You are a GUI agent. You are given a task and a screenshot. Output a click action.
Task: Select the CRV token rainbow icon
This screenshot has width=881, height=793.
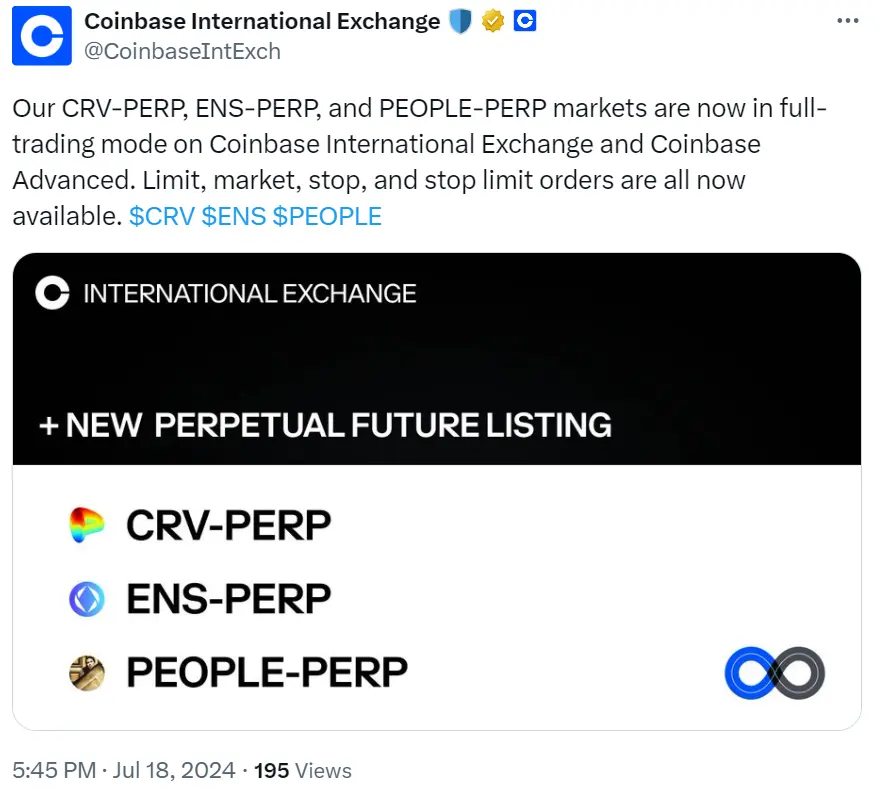tap(87, 524)
